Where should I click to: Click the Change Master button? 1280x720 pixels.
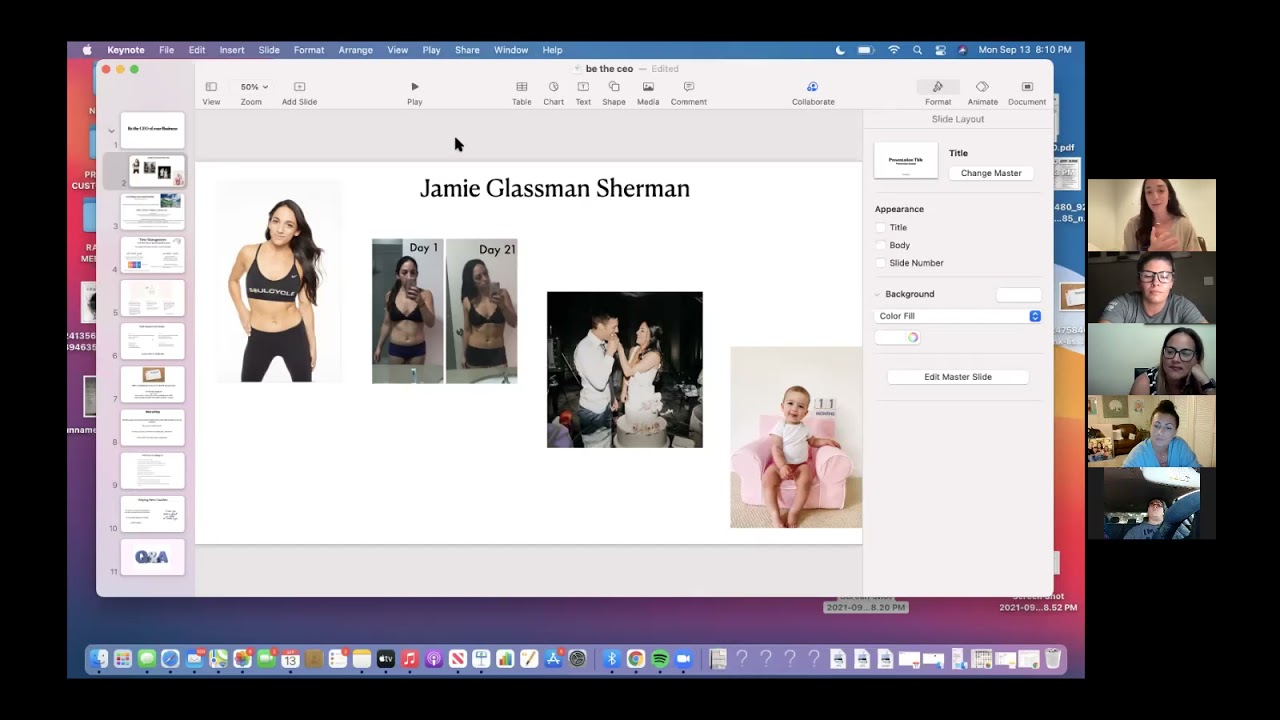991,173
